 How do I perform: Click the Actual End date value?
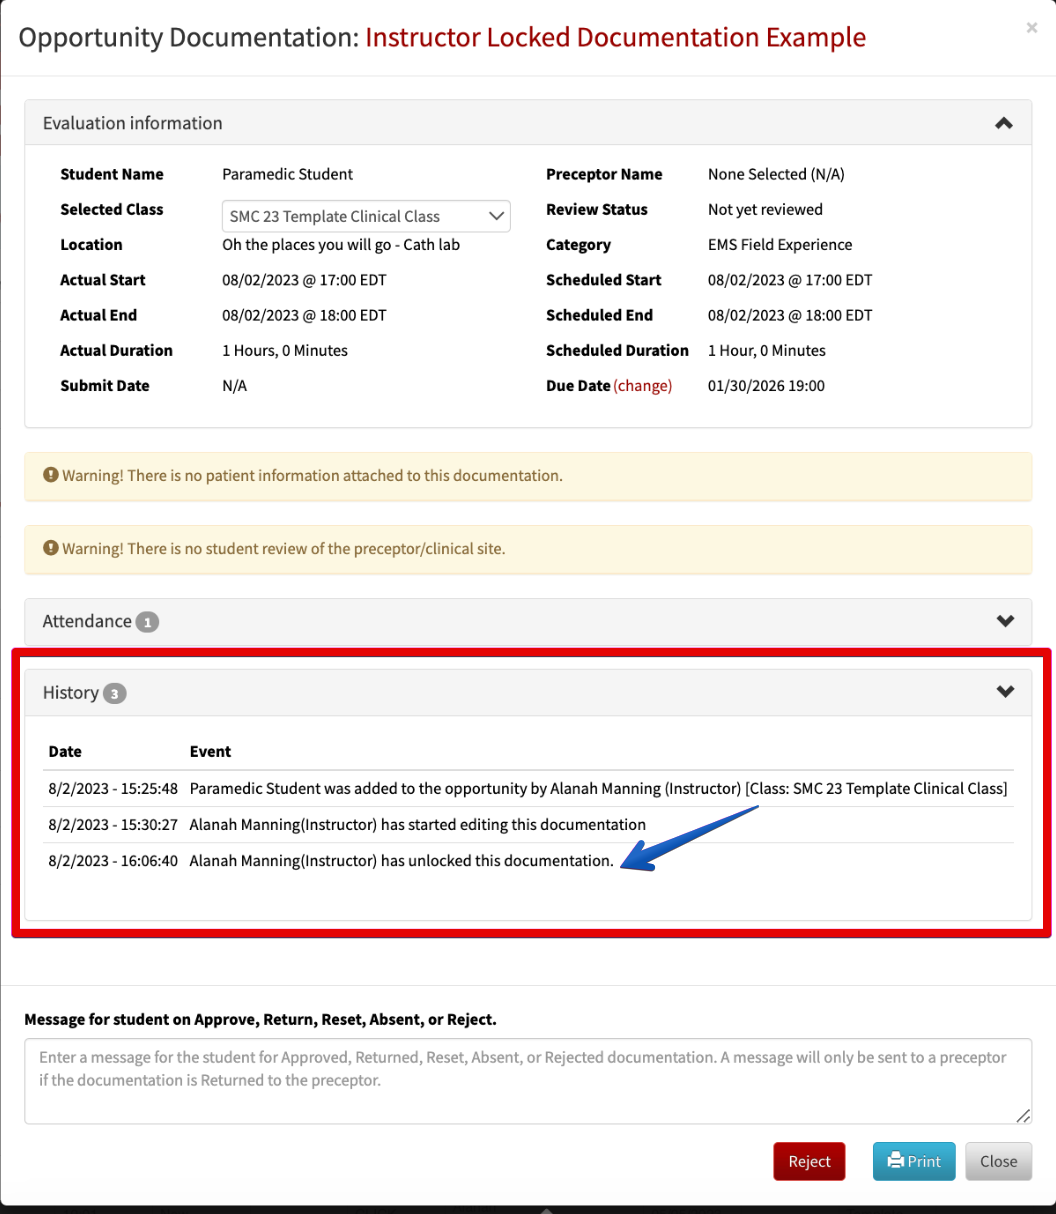click(x=304, y=315)
